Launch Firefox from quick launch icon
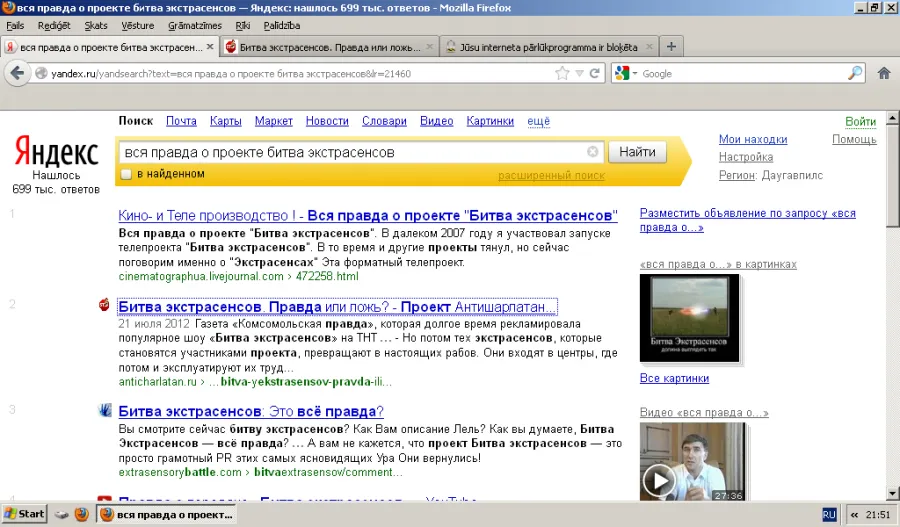The width and height of the screenshot is (900, 527). click(x=82, y=514)
